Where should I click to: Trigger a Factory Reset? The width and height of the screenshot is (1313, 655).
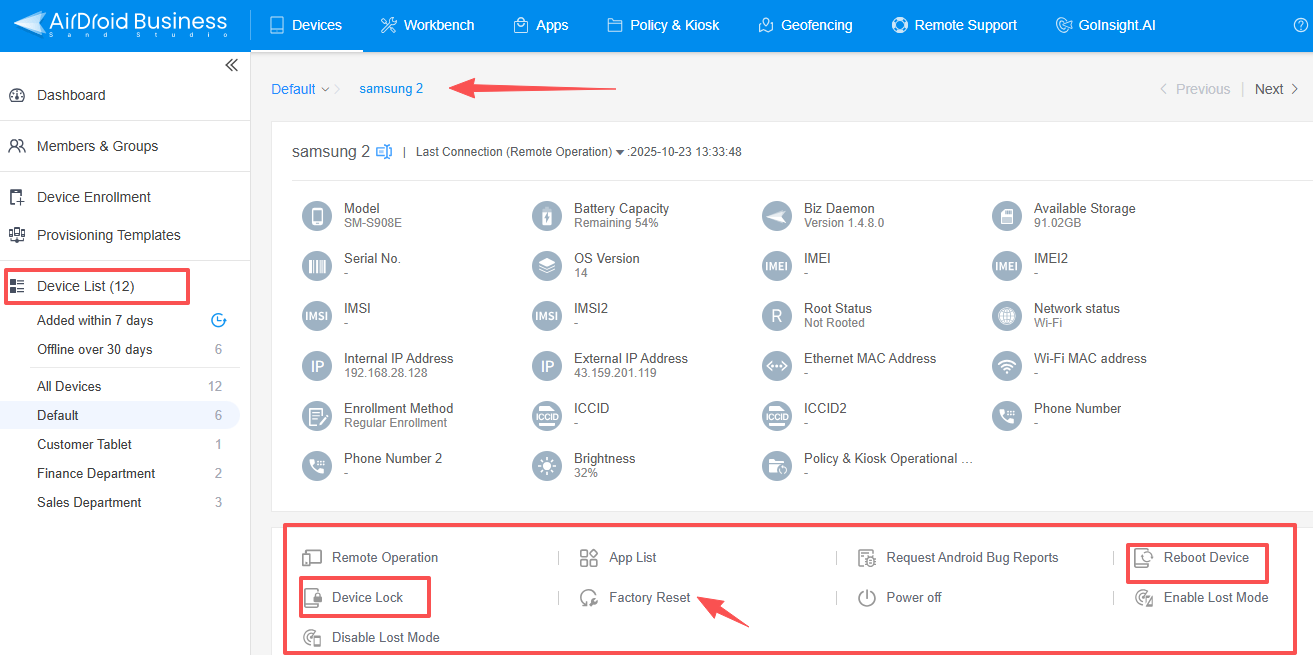pyautogui.click(x=649, y=597)
